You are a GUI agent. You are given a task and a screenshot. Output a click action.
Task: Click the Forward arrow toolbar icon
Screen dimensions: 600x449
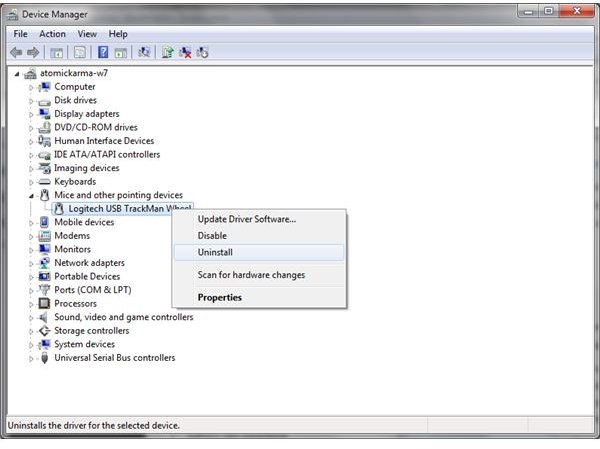[33, 52]
